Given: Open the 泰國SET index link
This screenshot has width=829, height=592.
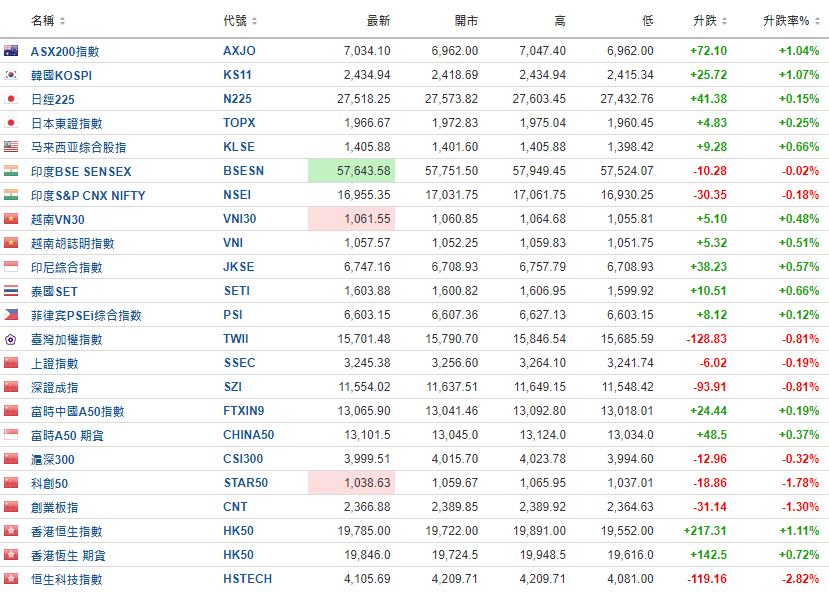Looking at the screenshot, I should click(x=54, y=291).
